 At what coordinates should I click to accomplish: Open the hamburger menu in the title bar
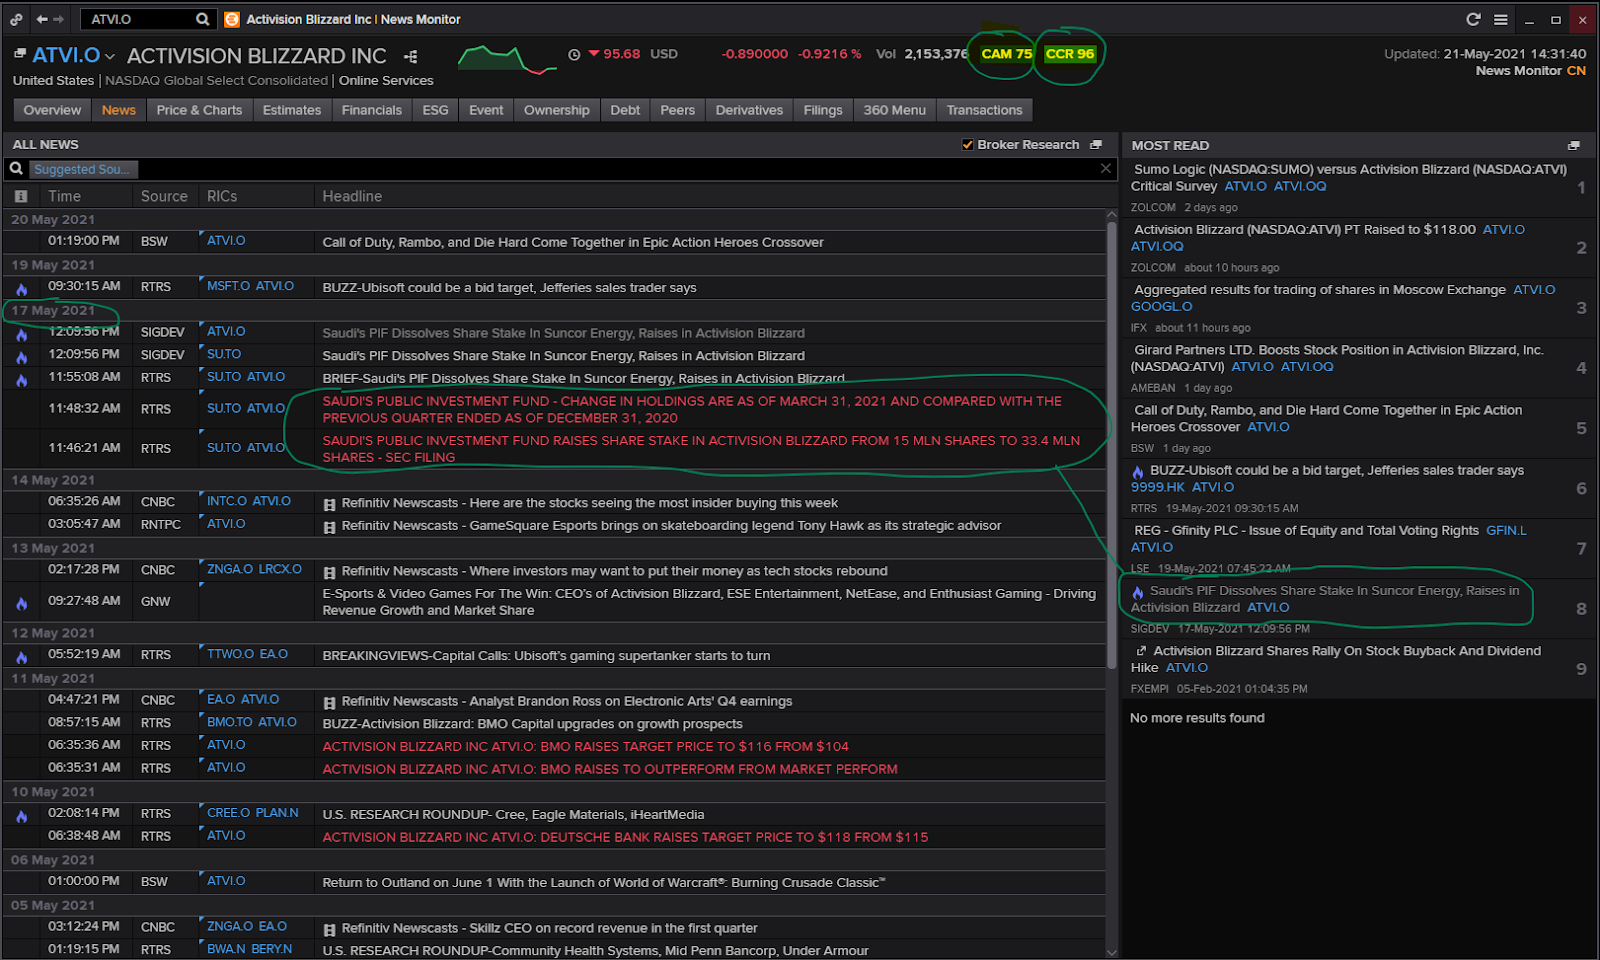[1501, 19]
